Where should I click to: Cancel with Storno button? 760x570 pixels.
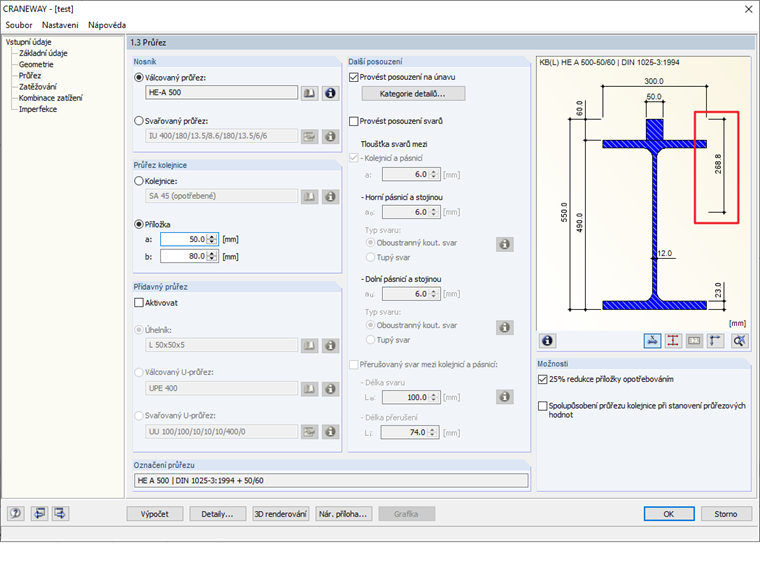pyautogui.click(x=726, y=514)
